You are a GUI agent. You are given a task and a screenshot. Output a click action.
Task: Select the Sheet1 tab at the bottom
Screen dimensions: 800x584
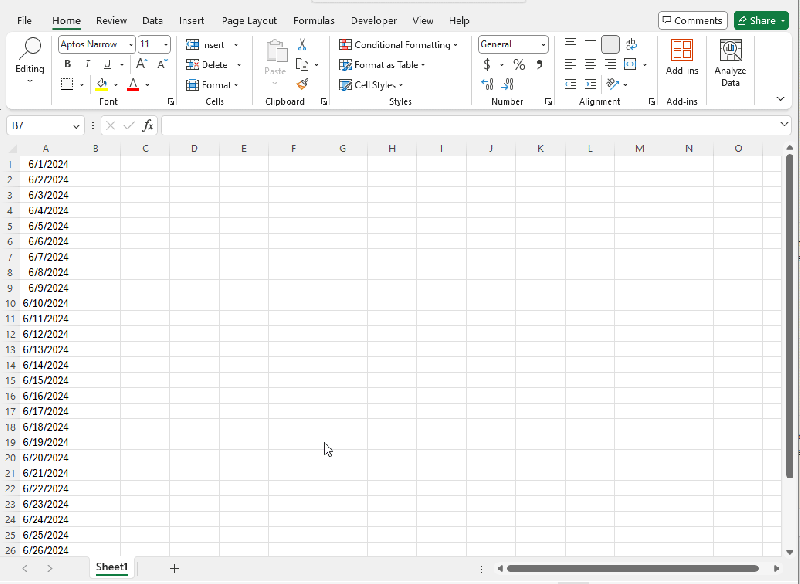112,567
